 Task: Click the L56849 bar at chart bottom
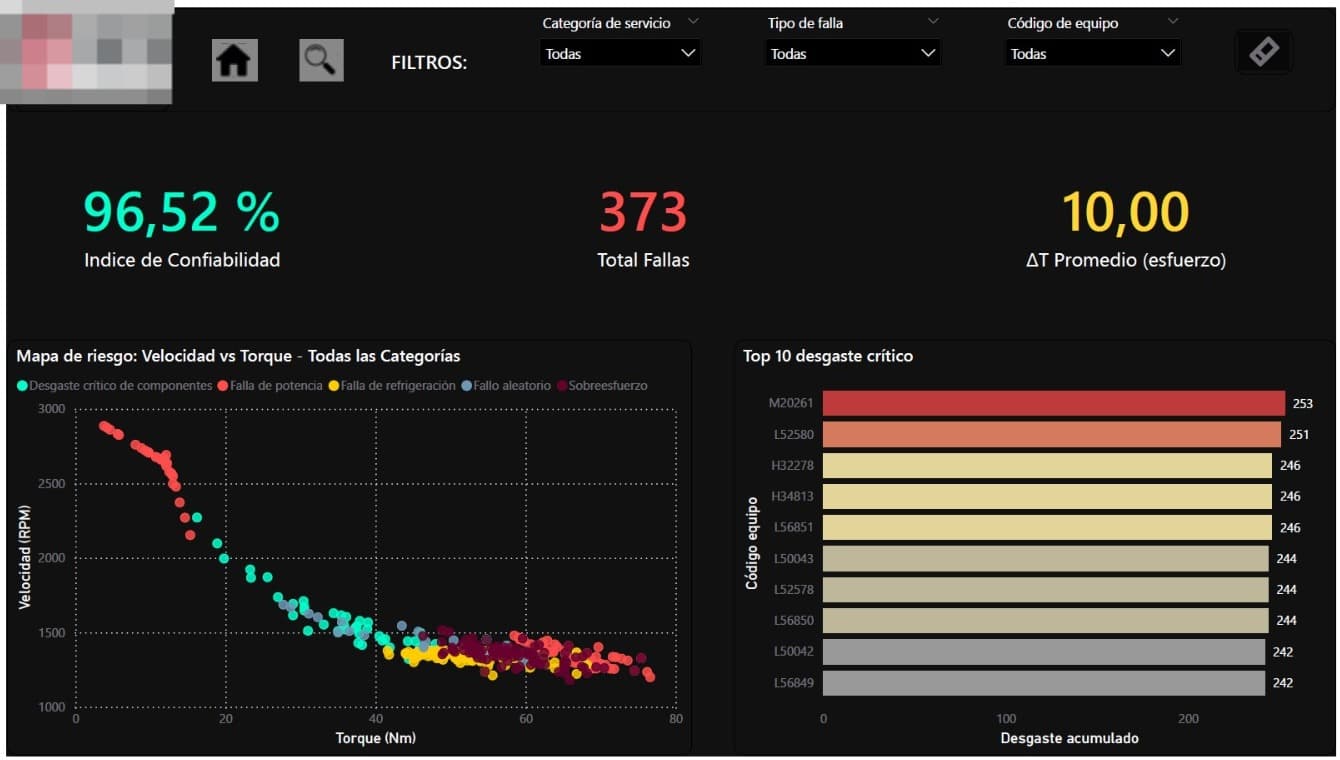click(1043, 683)
